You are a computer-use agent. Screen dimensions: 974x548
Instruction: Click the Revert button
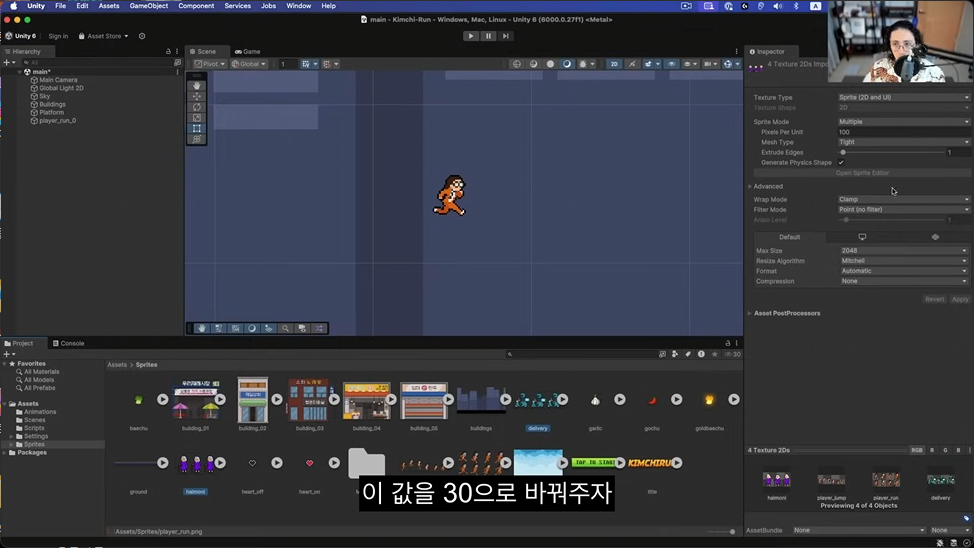[934, 299]
